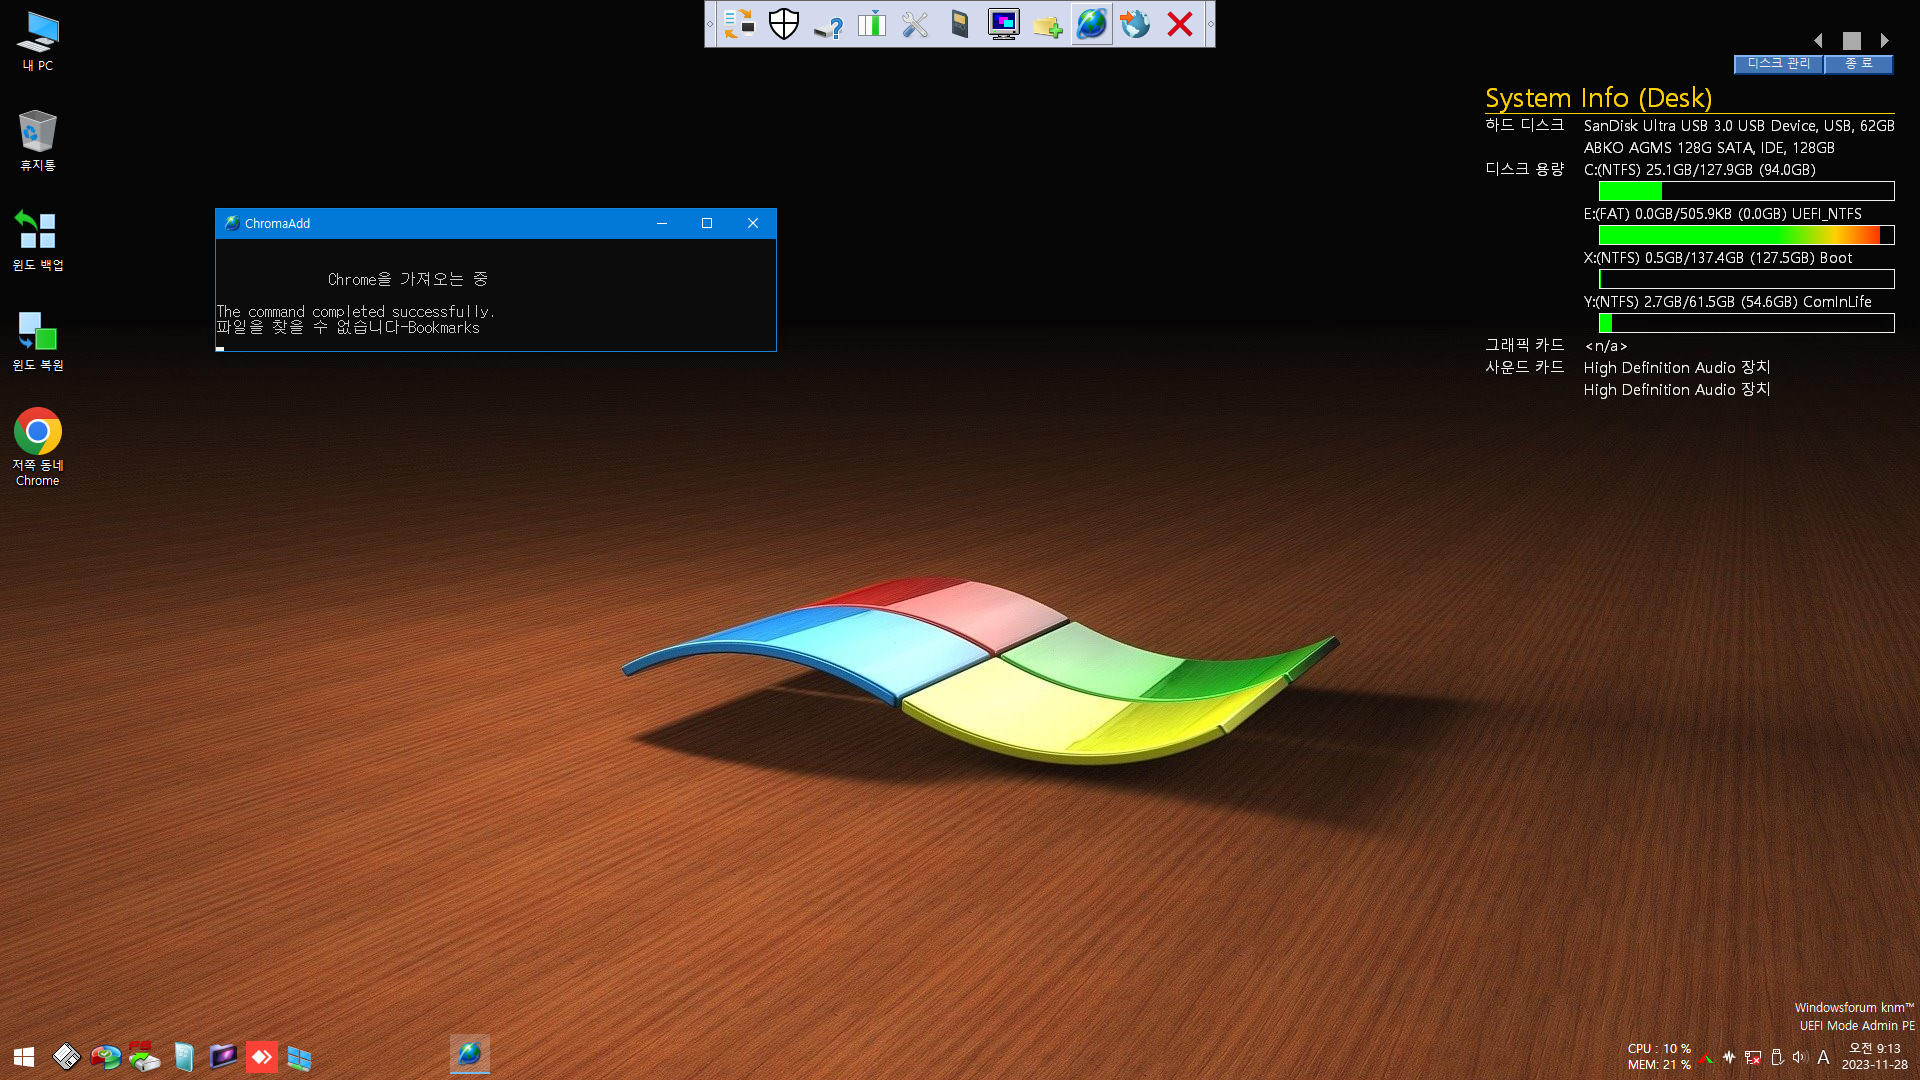Click the drive question-mark icon in toolbar
1920x1080 pixels.
coord(828,24)
